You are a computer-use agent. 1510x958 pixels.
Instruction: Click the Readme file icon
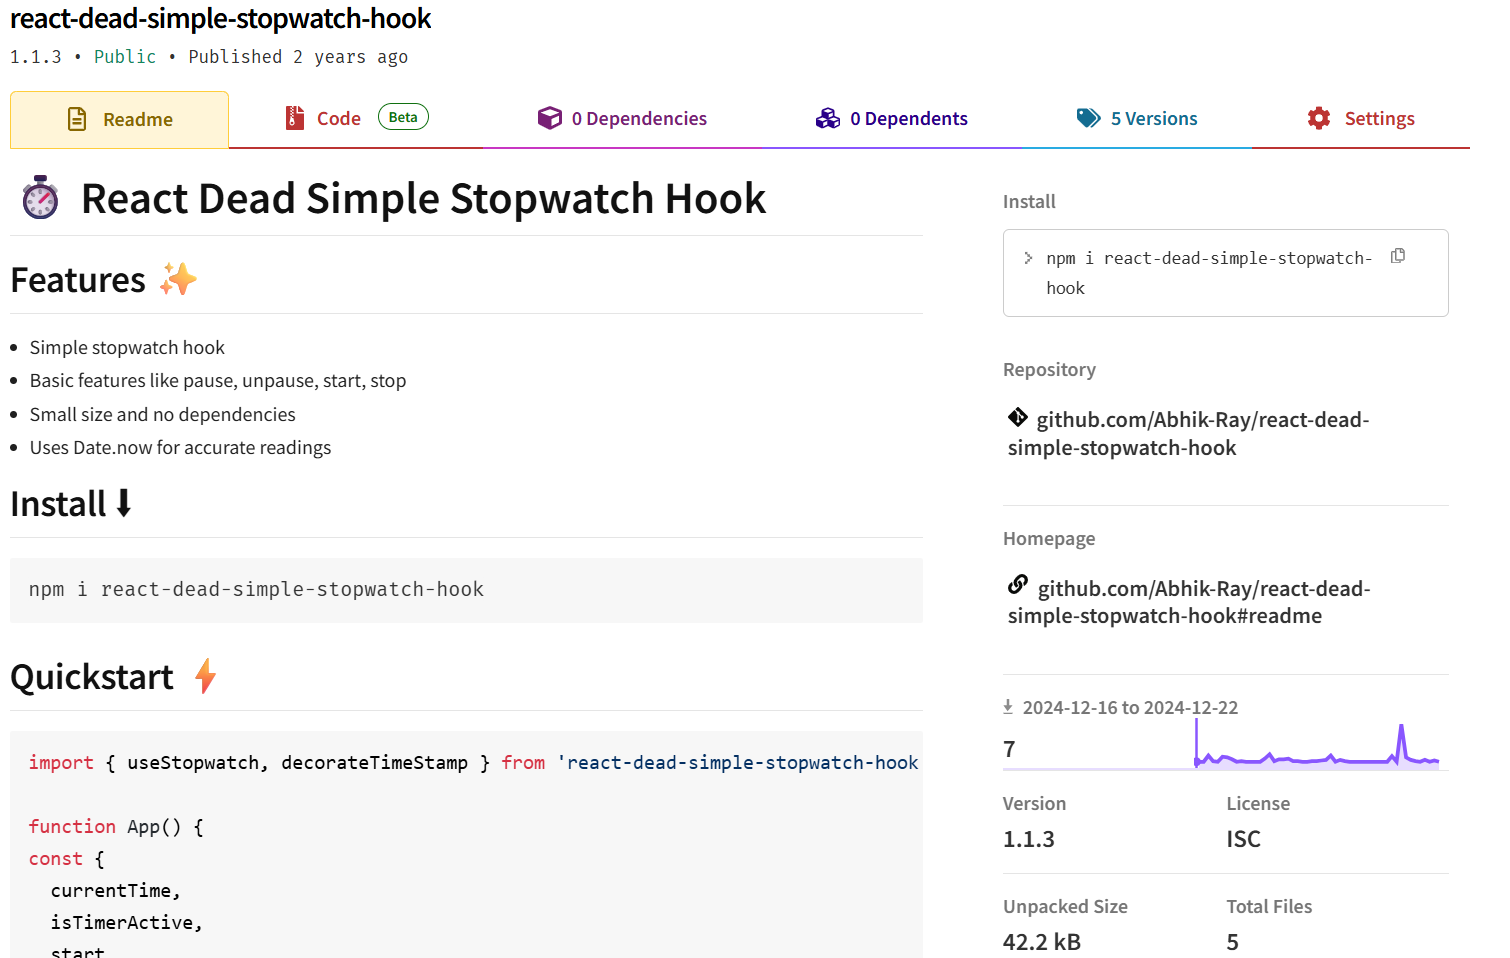click(x=77, y=117)
